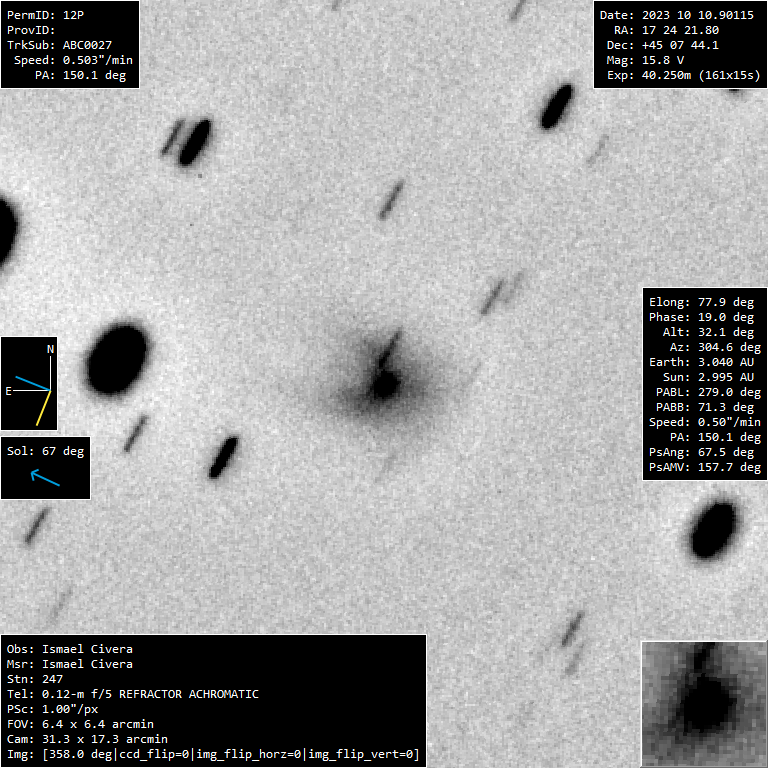Image resolution: width=768 pixels, height=768 pixels.
Task: Click the Sun: 2.995 AU line
Action: click(x=708, y=377)
